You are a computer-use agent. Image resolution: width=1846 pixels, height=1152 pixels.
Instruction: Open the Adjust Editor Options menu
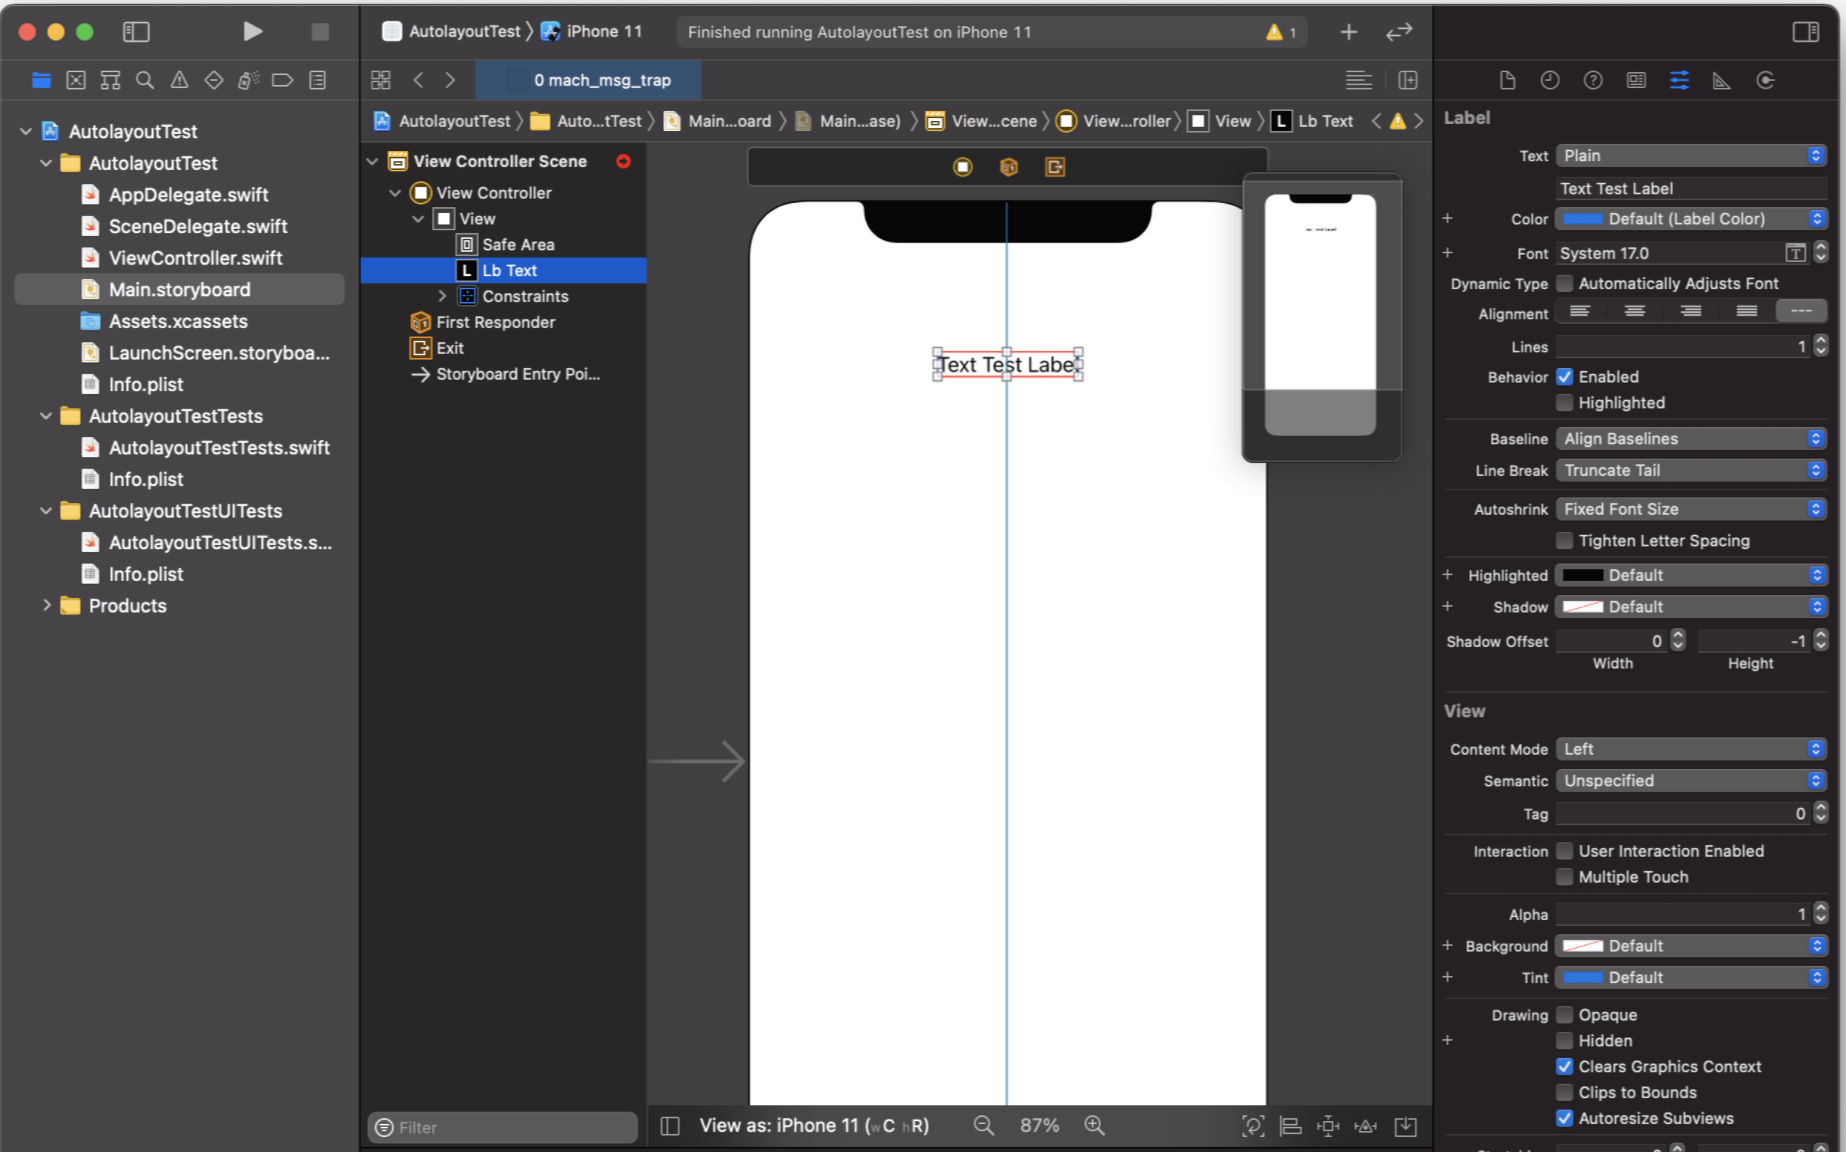coord(1359,80)
